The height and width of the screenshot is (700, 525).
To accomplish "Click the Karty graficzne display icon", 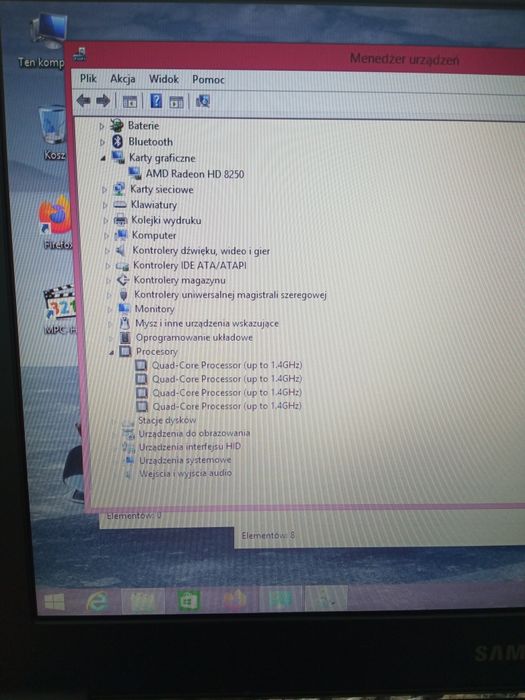I will [x=118, y=157].
